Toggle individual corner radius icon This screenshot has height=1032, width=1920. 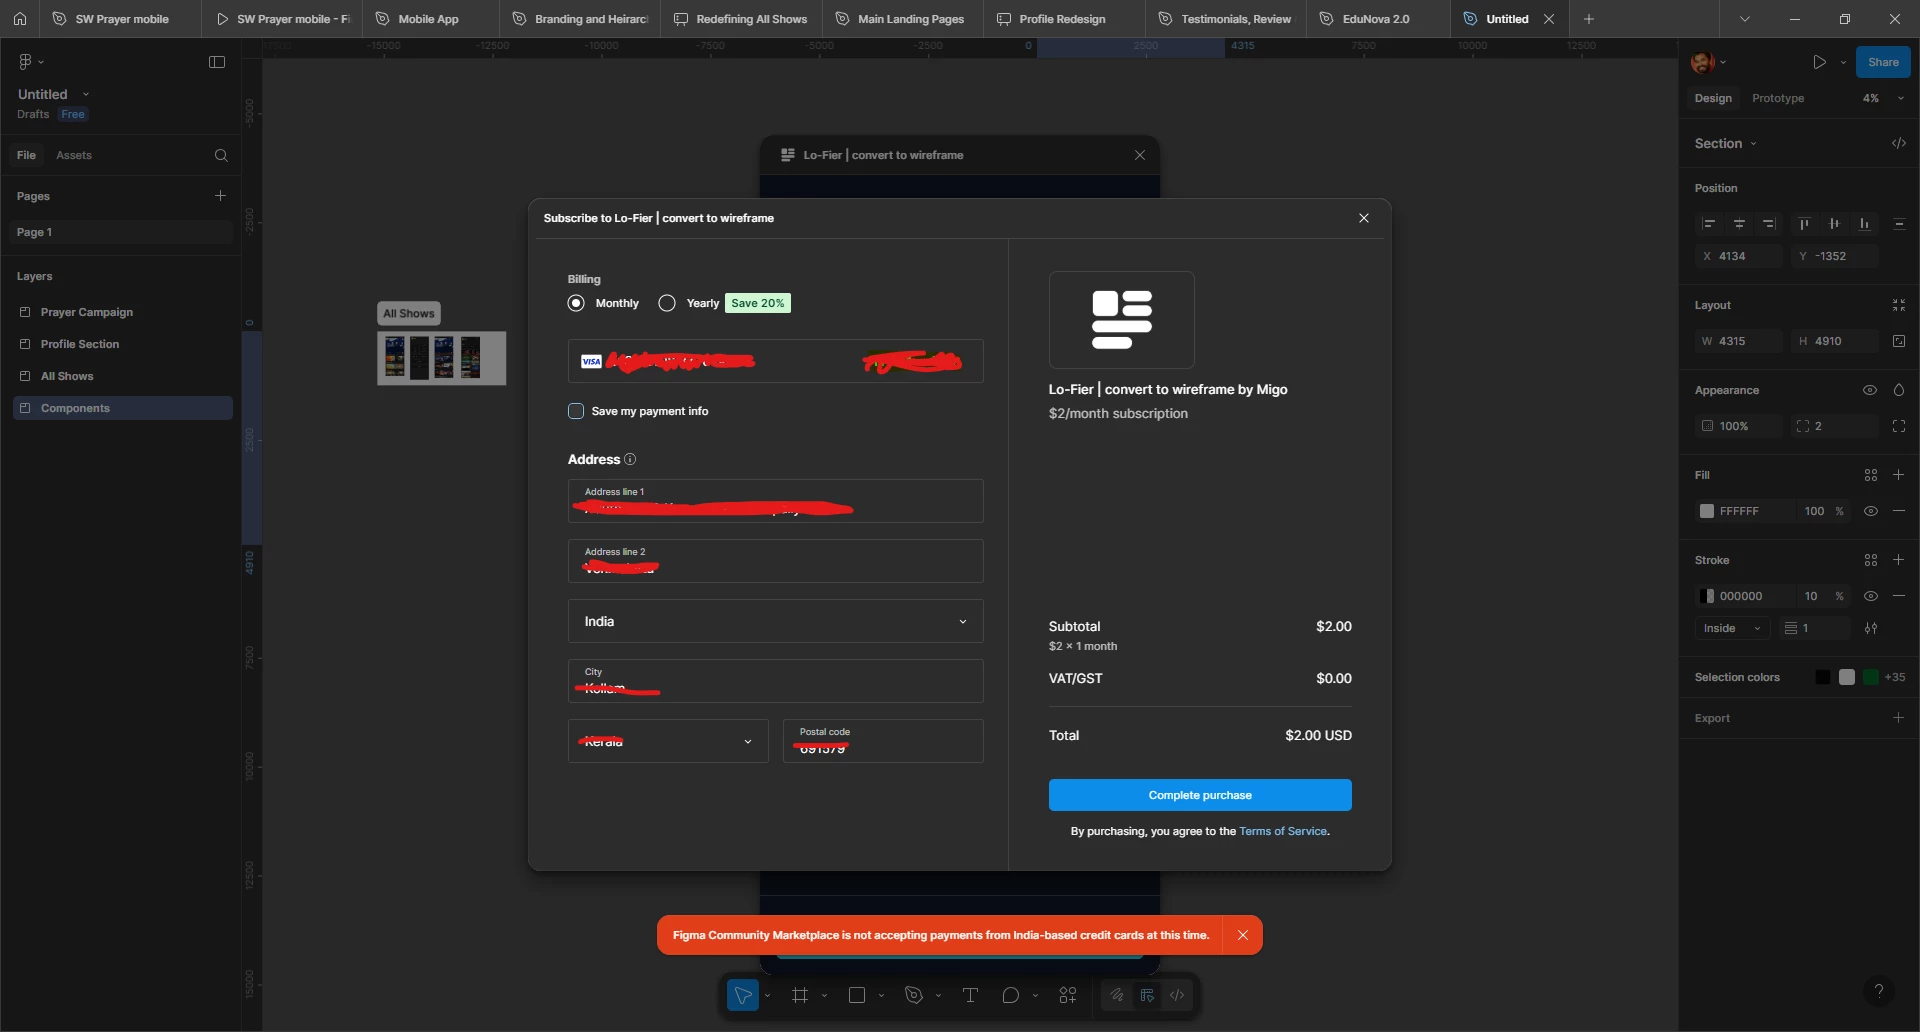1898,426
